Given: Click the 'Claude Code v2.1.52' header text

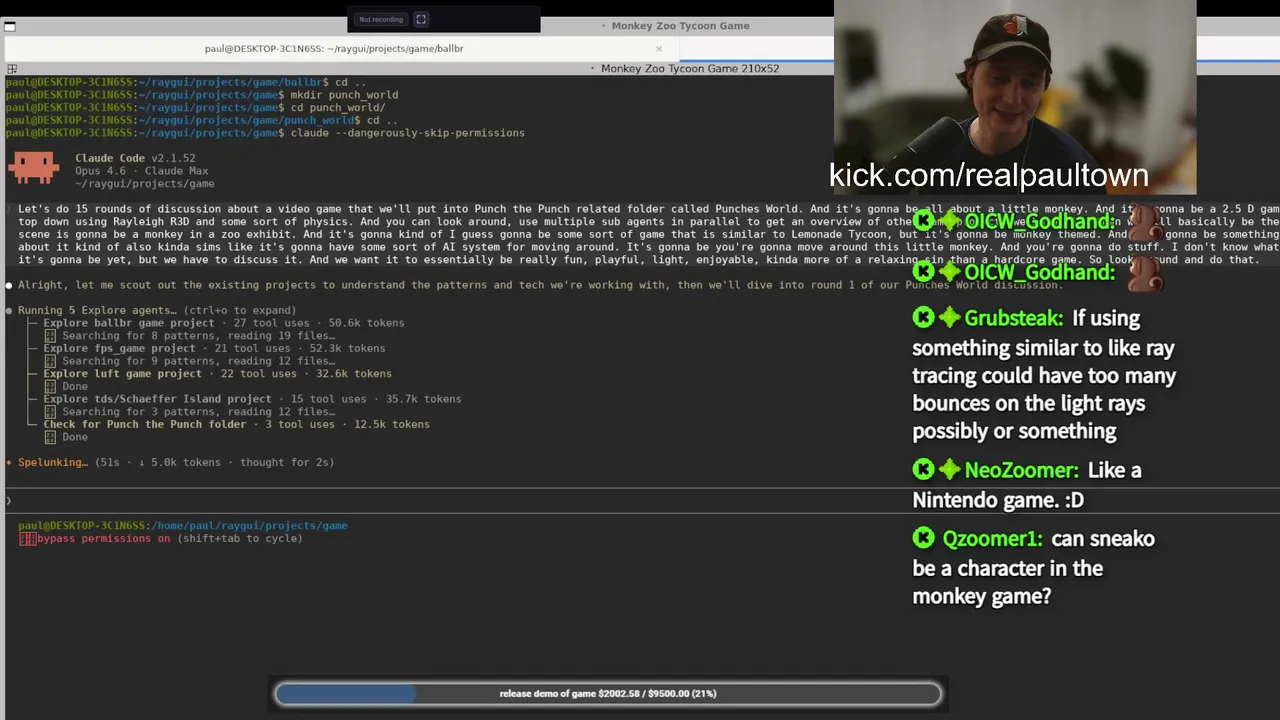Looking at the screenshot, I should 135,158.
